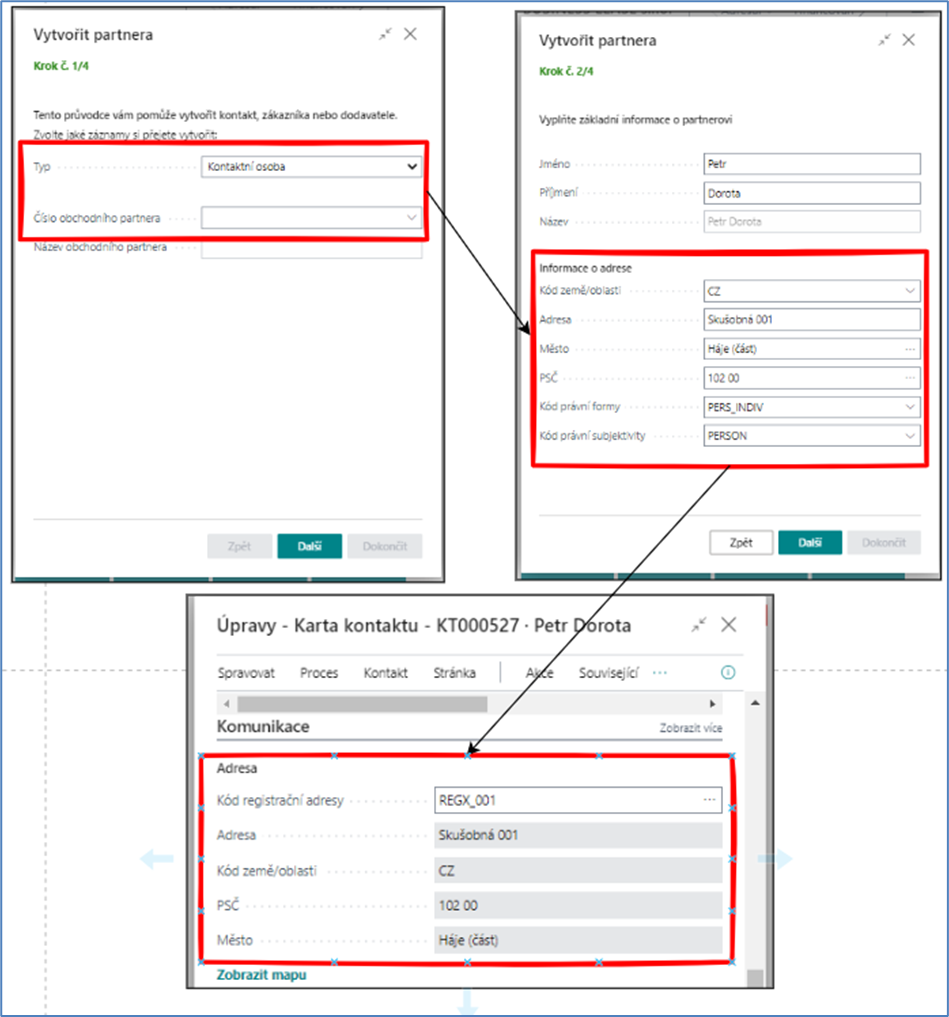Click the Zobrazit mapu link

[262, 975]
